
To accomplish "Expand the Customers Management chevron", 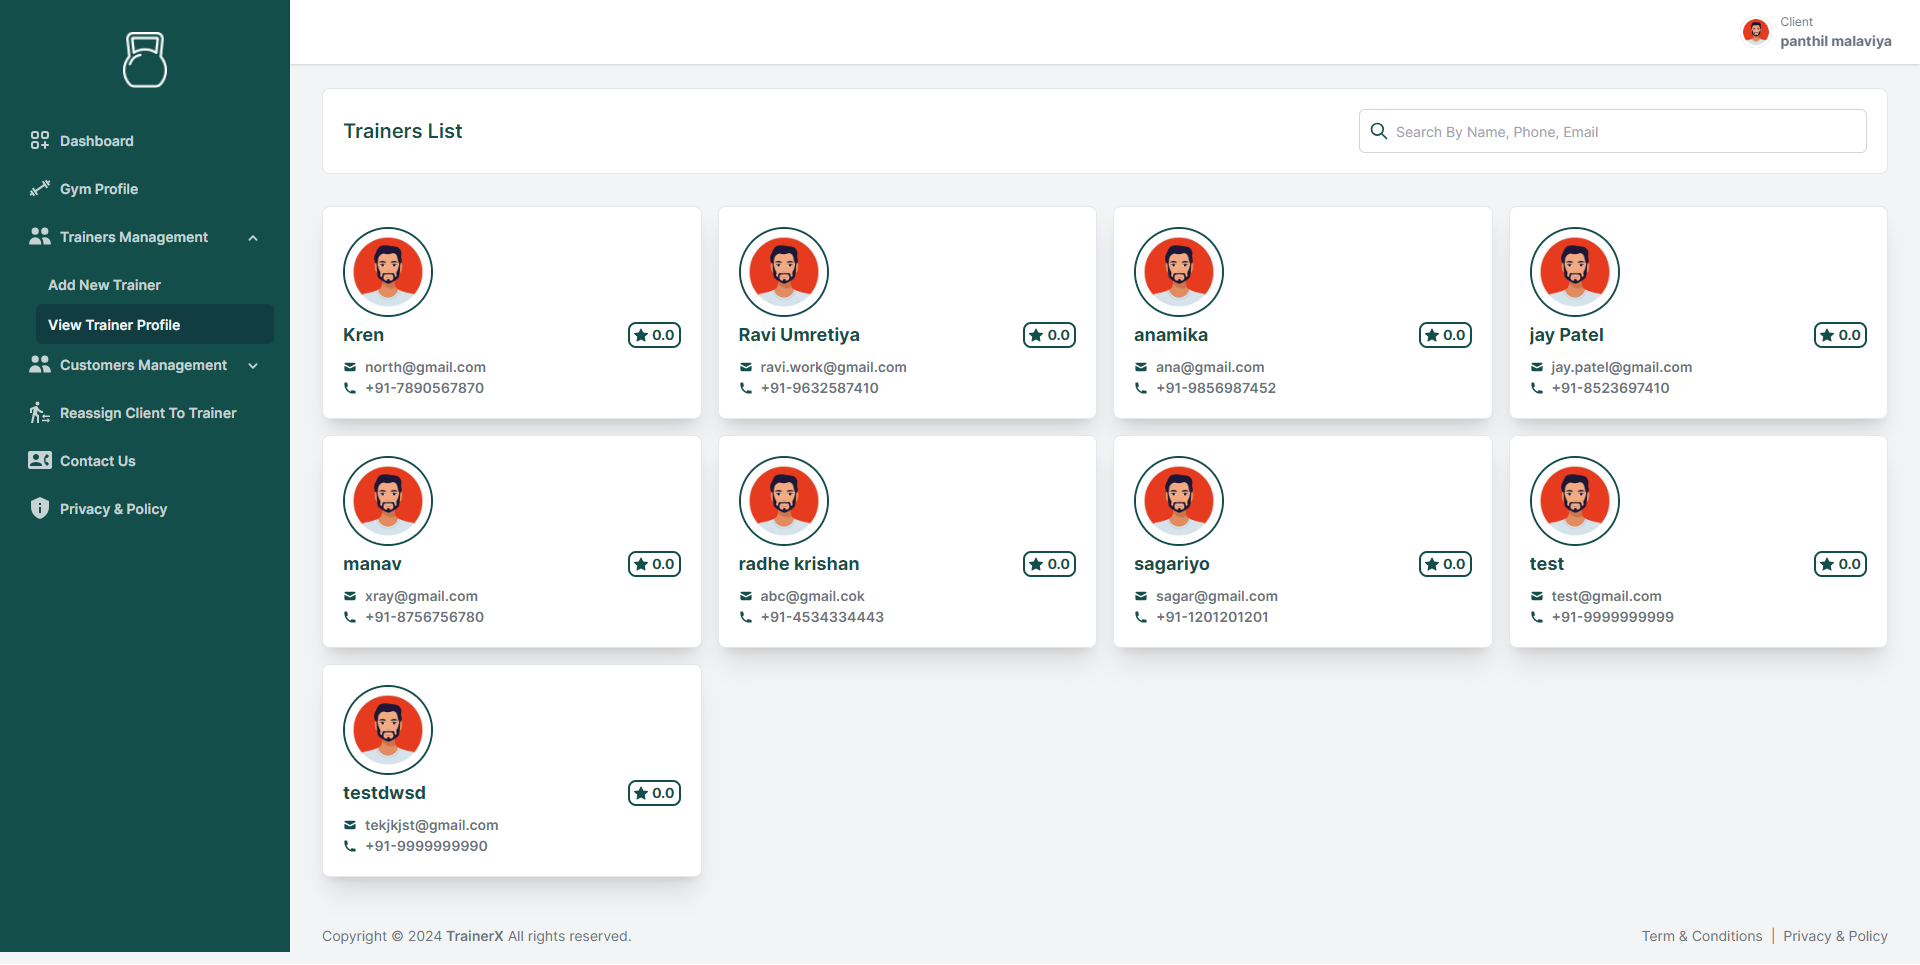I will click(x=253, y=366).
